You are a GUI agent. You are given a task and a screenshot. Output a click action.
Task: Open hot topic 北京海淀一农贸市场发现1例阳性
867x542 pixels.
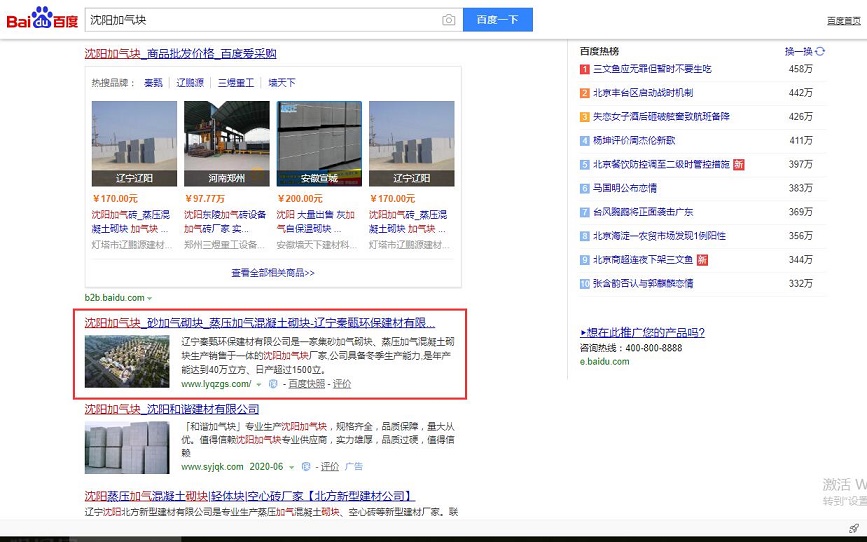tap(659, 236)
